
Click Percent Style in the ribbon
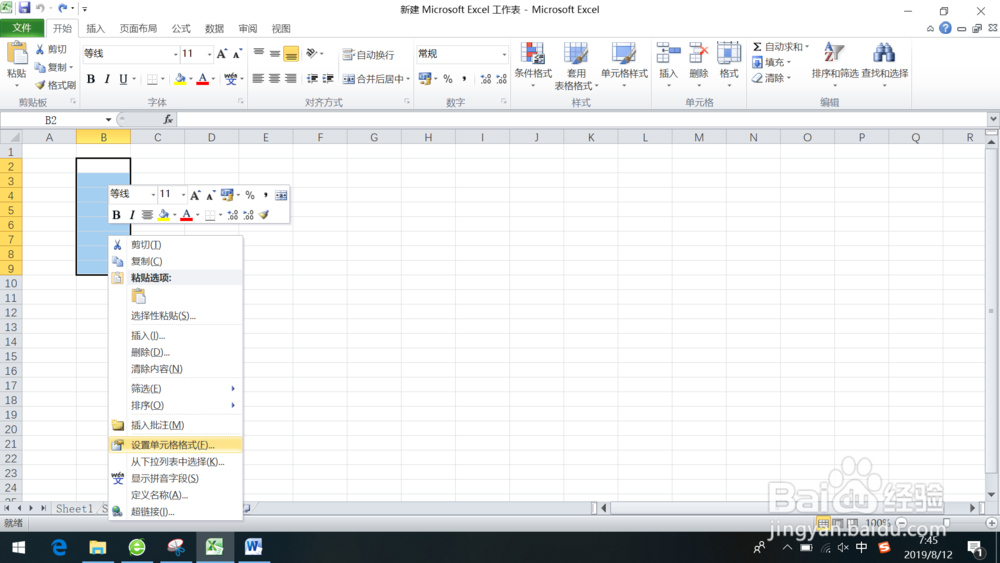click(x=448, y=79)
